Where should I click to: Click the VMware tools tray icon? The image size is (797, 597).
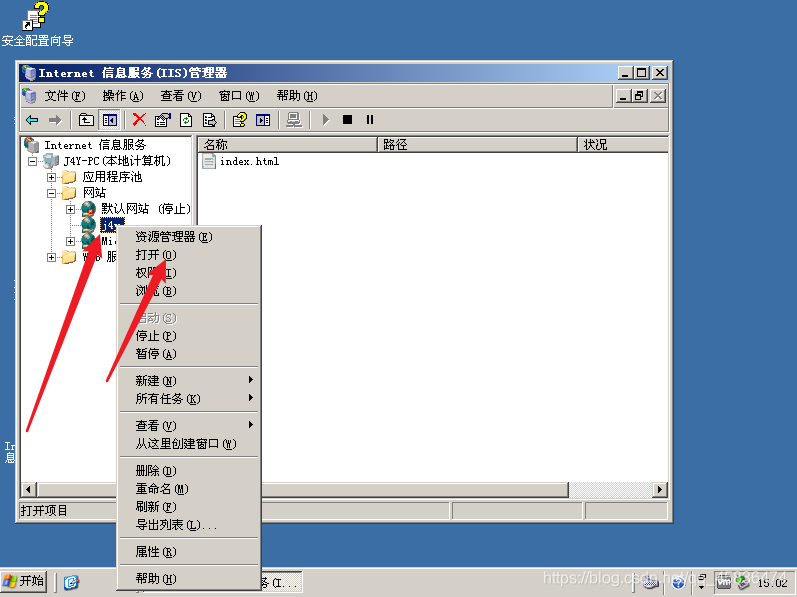click(x=723, y=582)
